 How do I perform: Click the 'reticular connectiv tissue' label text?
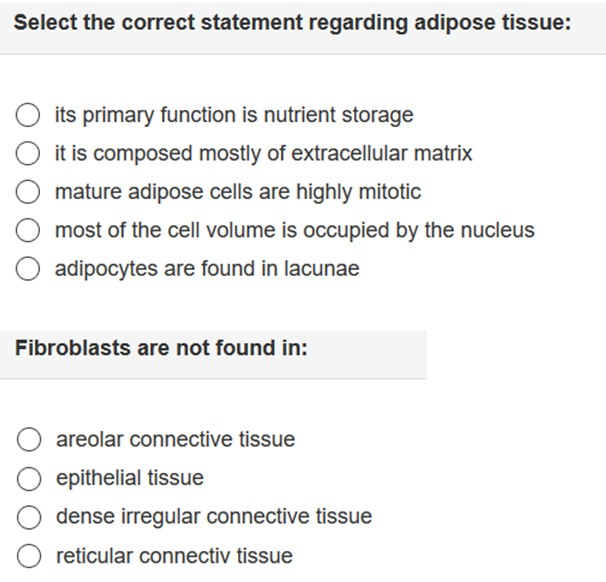pyautogui.click(x=174, y=556)
